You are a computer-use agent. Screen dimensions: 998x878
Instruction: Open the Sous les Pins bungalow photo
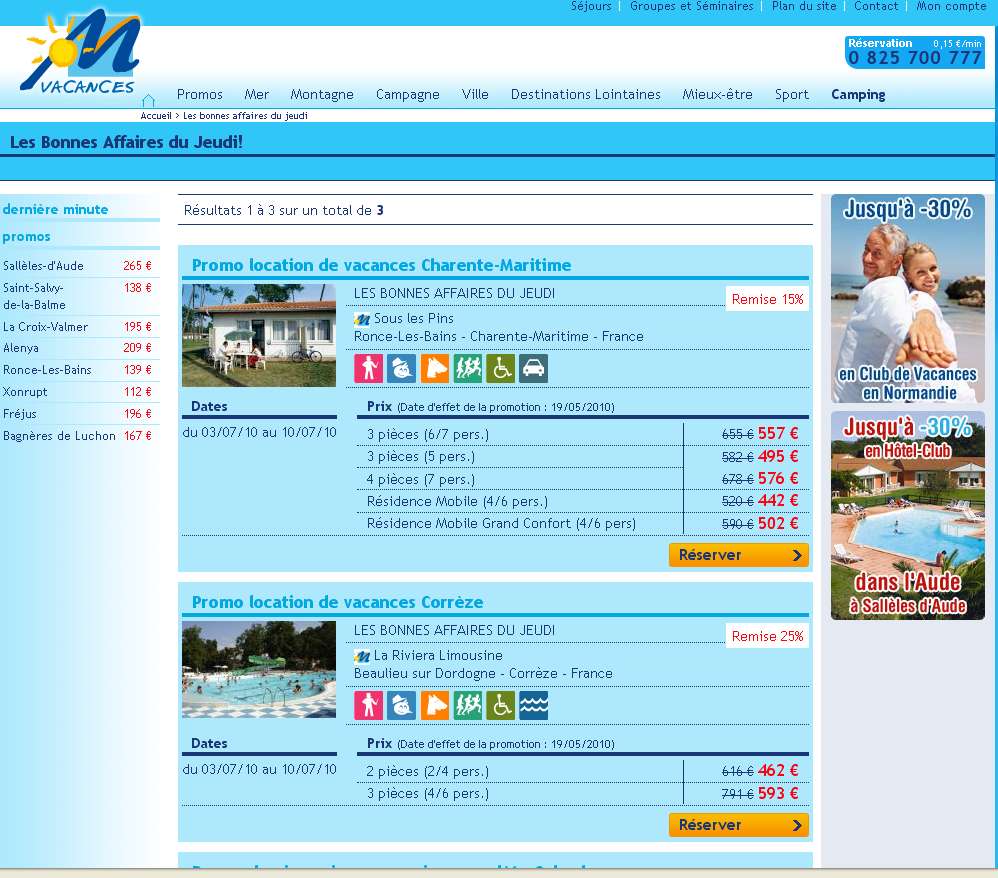[x=259, y=335]
